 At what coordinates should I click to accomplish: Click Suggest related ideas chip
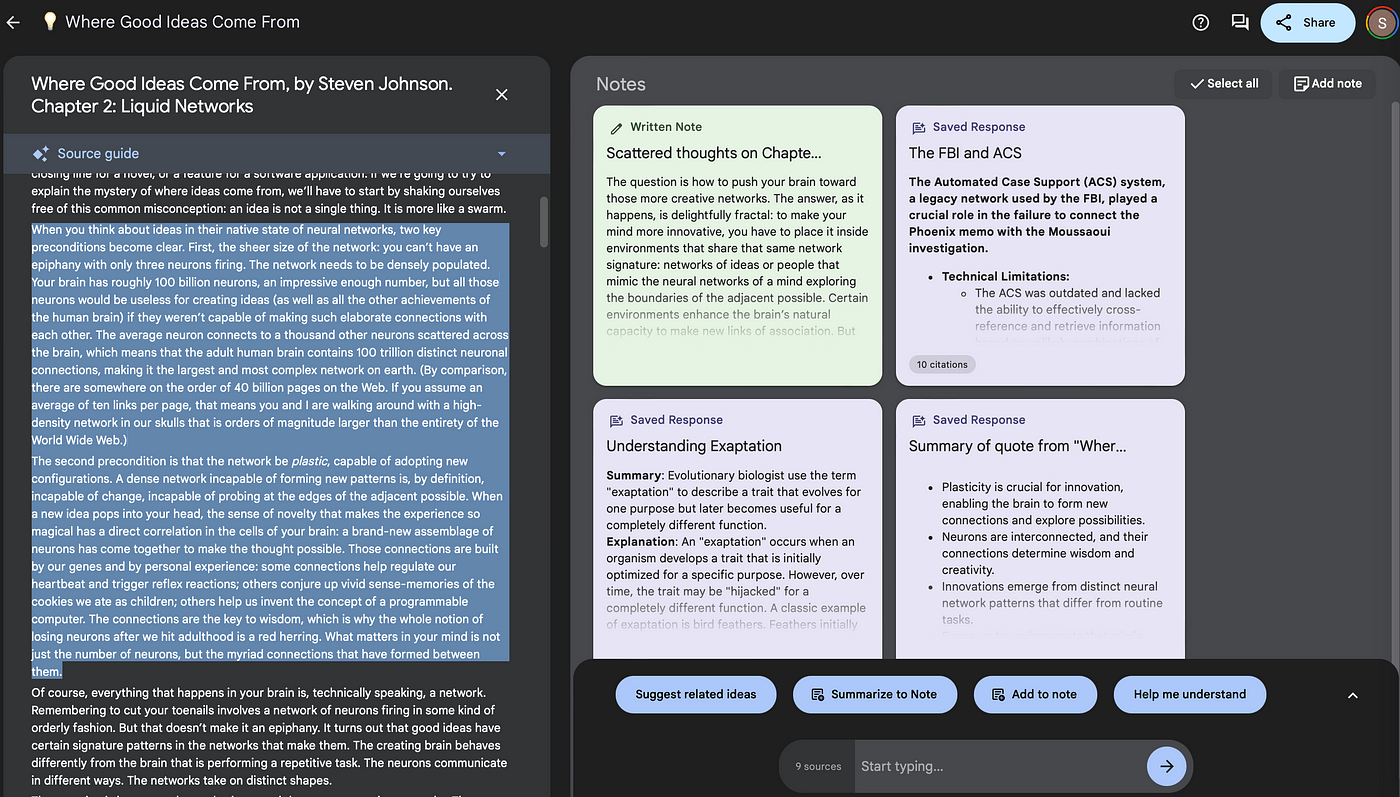coord(696,694)
